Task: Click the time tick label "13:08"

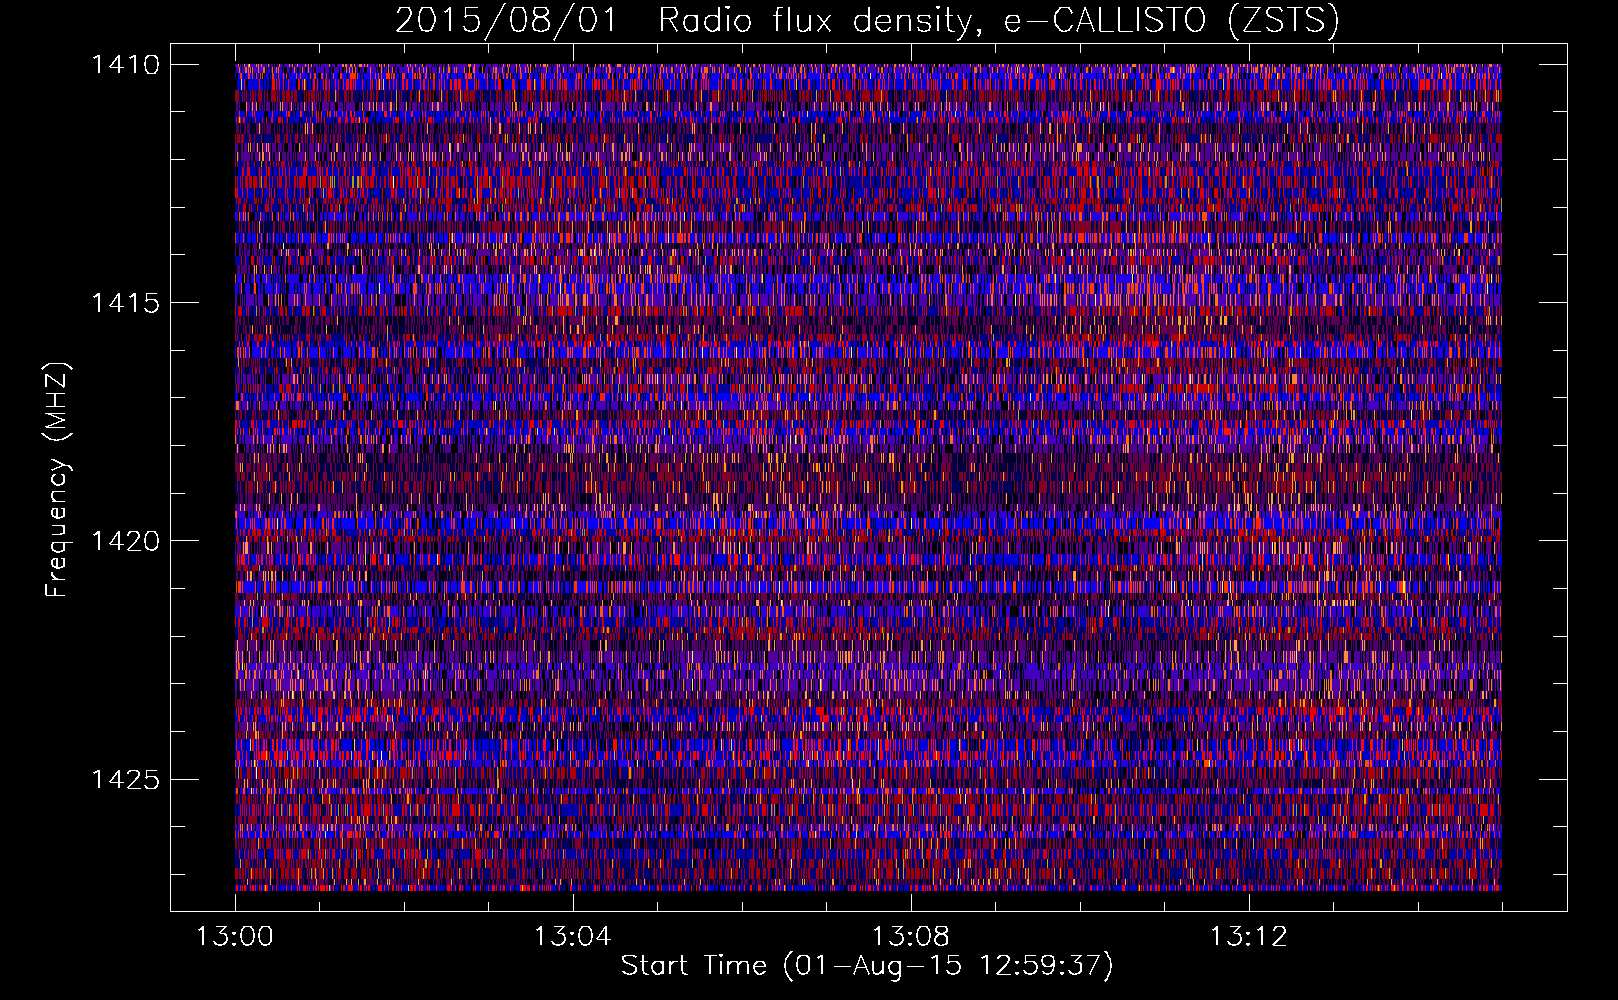Action: 910,937
